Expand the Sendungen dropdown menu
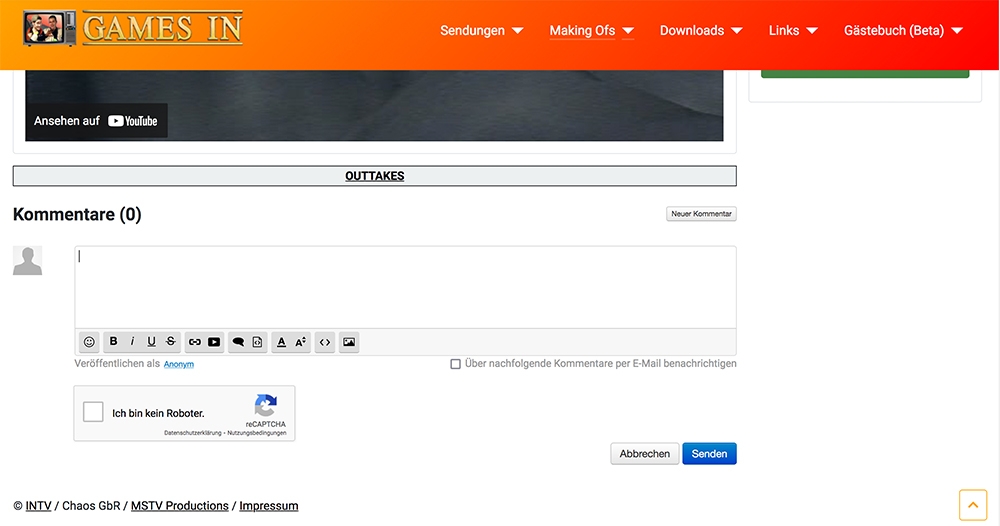Image resolution: width=1000 pixels, height=526 pixels. (481, 31)
